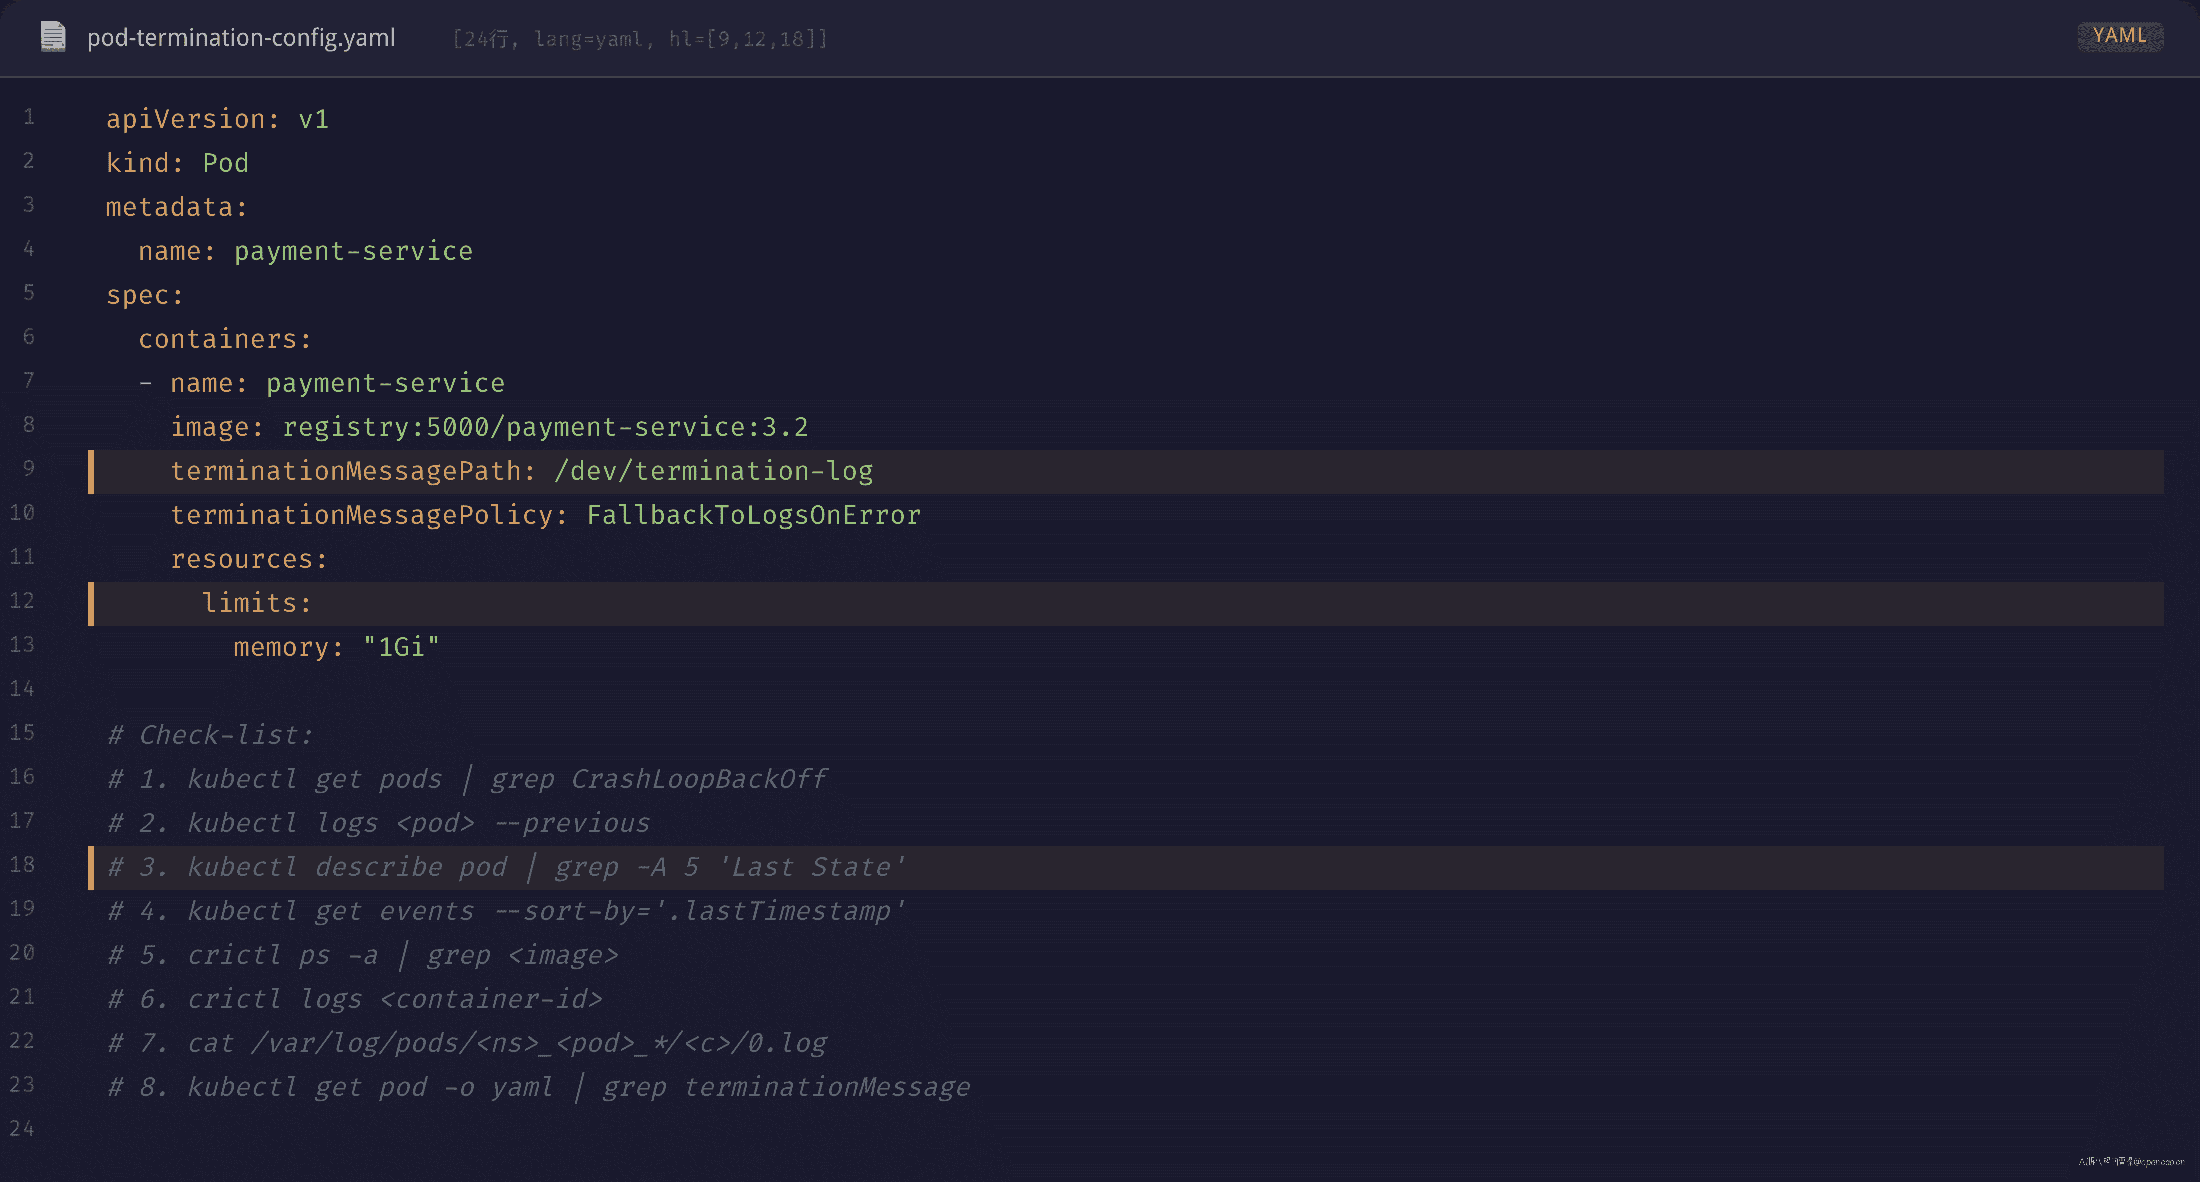Click highlighted terminationMessagePath line

point(1126,471)
